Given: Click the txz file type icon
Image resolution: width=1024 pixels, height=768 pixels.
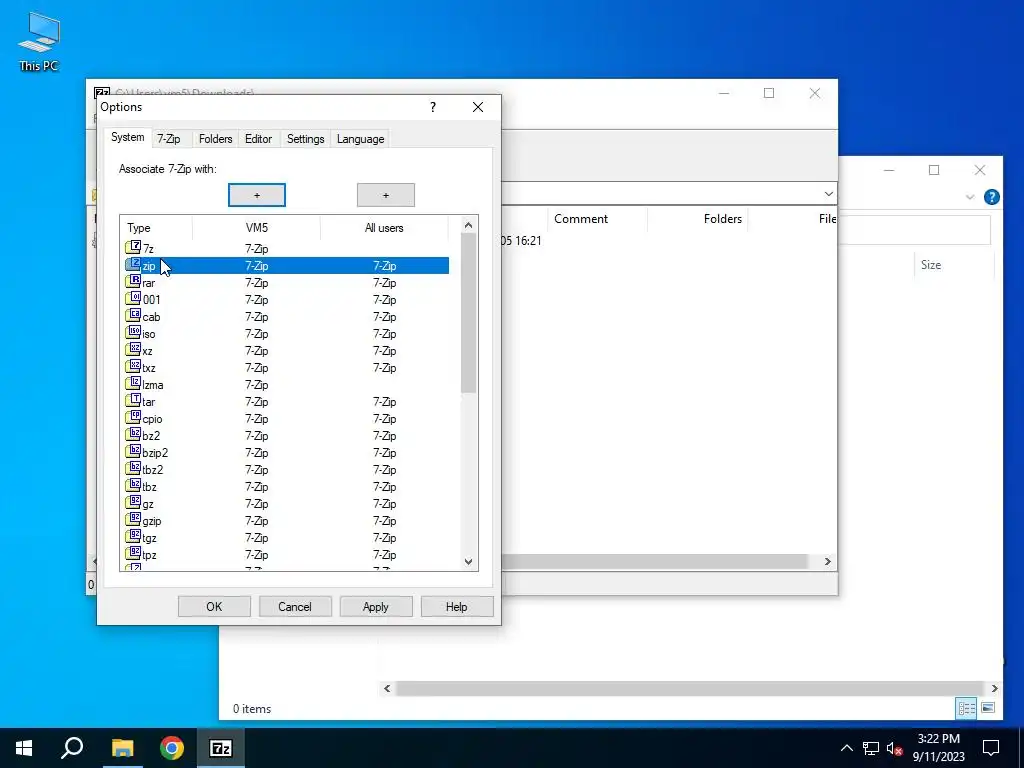Looking at the screenshot, I should pos(133,366).
